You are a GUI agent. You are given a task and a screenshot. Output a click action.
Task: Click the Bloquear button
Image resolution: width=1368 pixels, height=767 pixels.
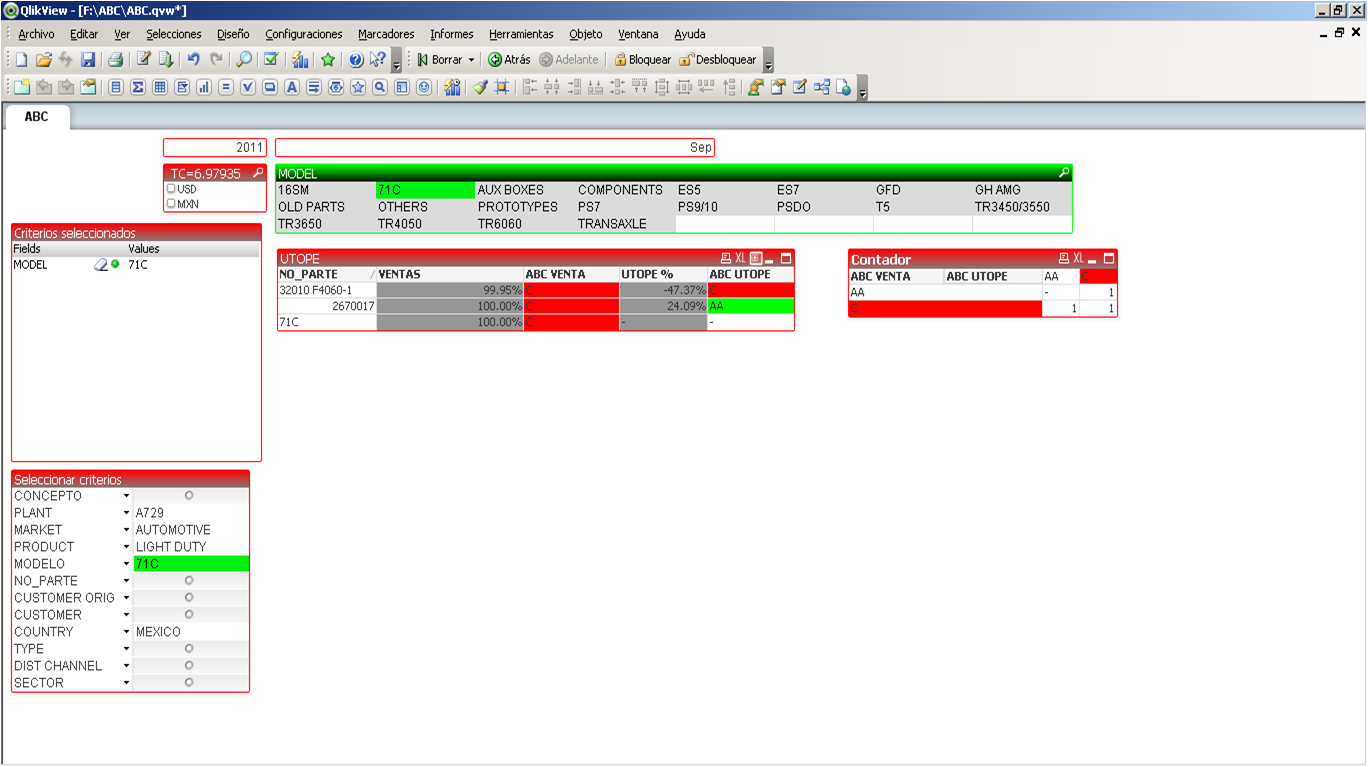pos(642,60)
